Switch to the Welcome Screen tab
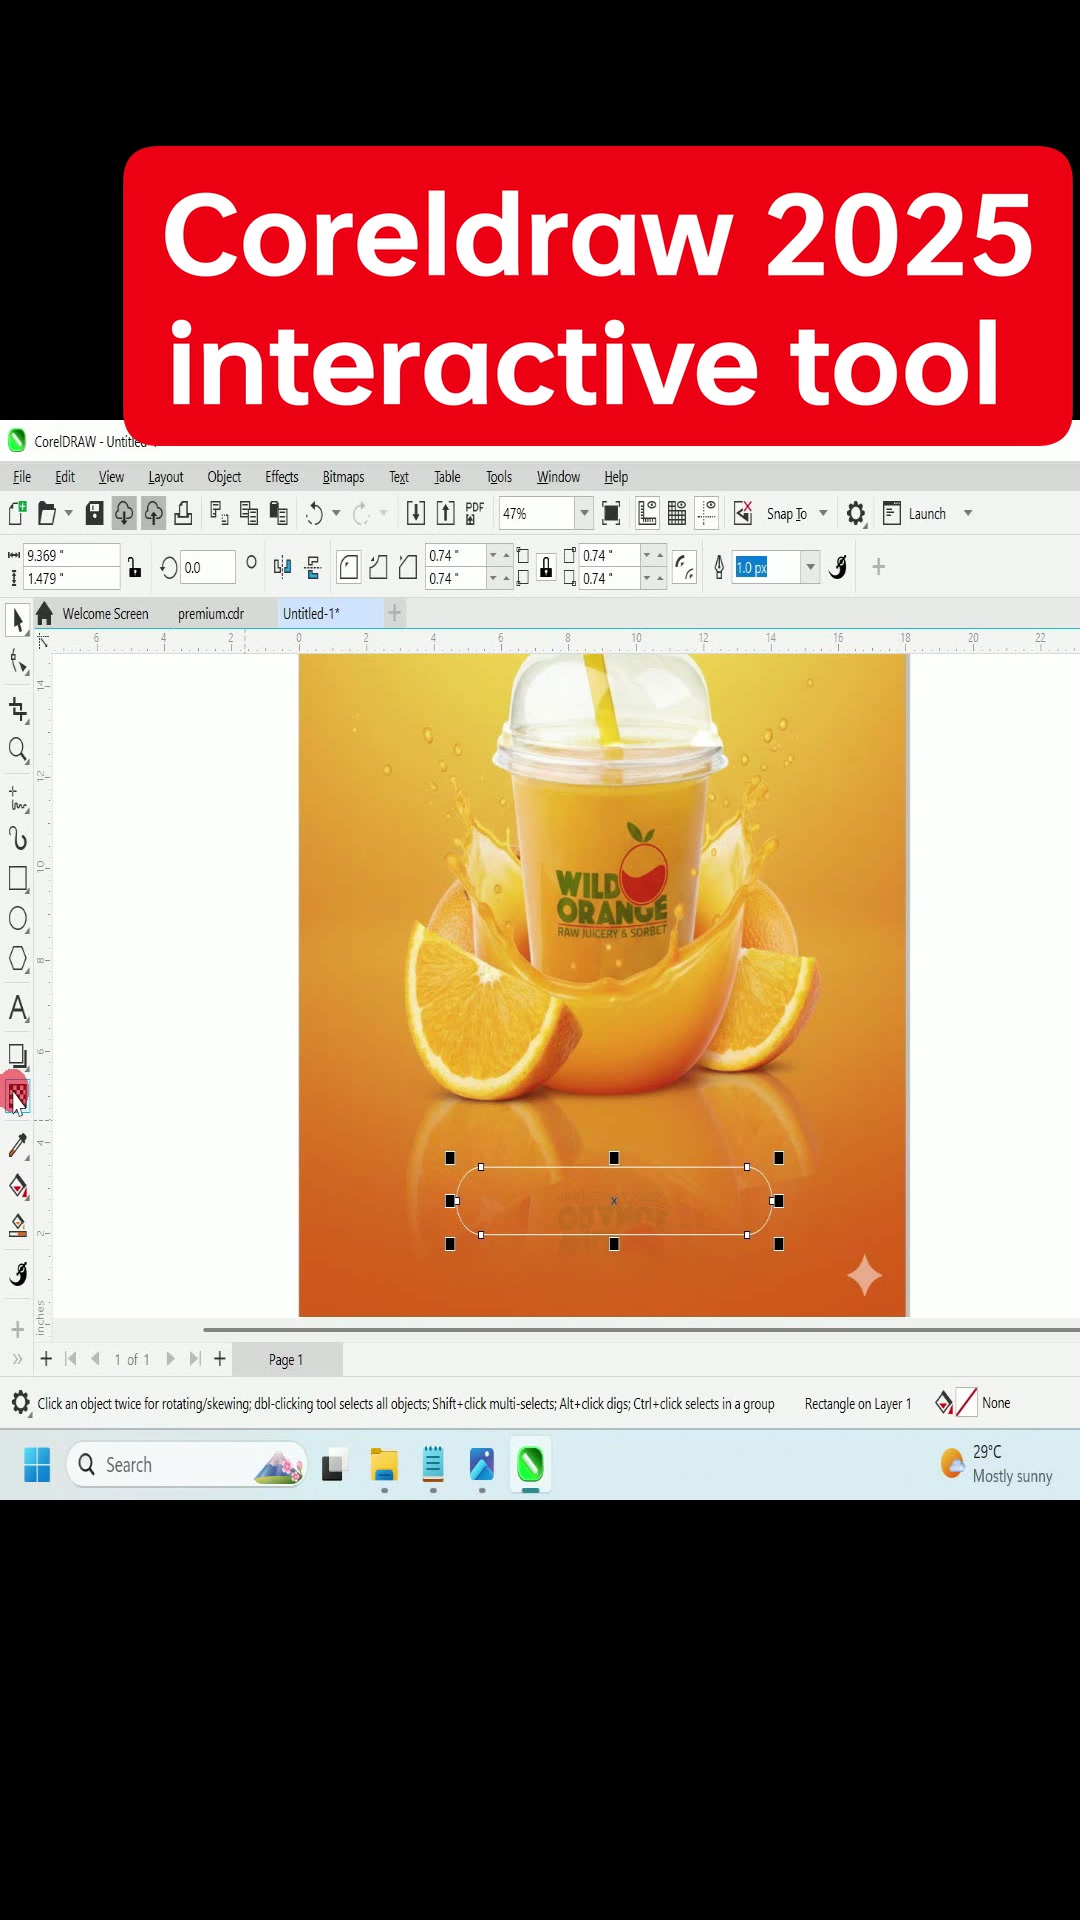 click(105, 614)
